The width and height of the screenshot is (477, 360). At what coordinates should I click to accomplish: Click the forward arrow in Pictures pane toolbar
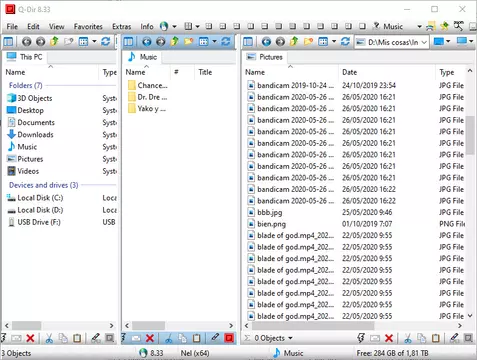tap(280, 42)
